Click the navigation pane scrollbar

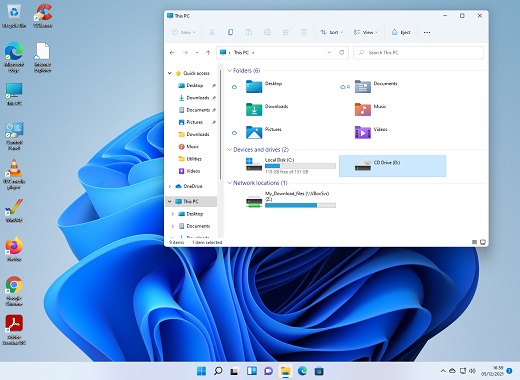coord(220,124)
